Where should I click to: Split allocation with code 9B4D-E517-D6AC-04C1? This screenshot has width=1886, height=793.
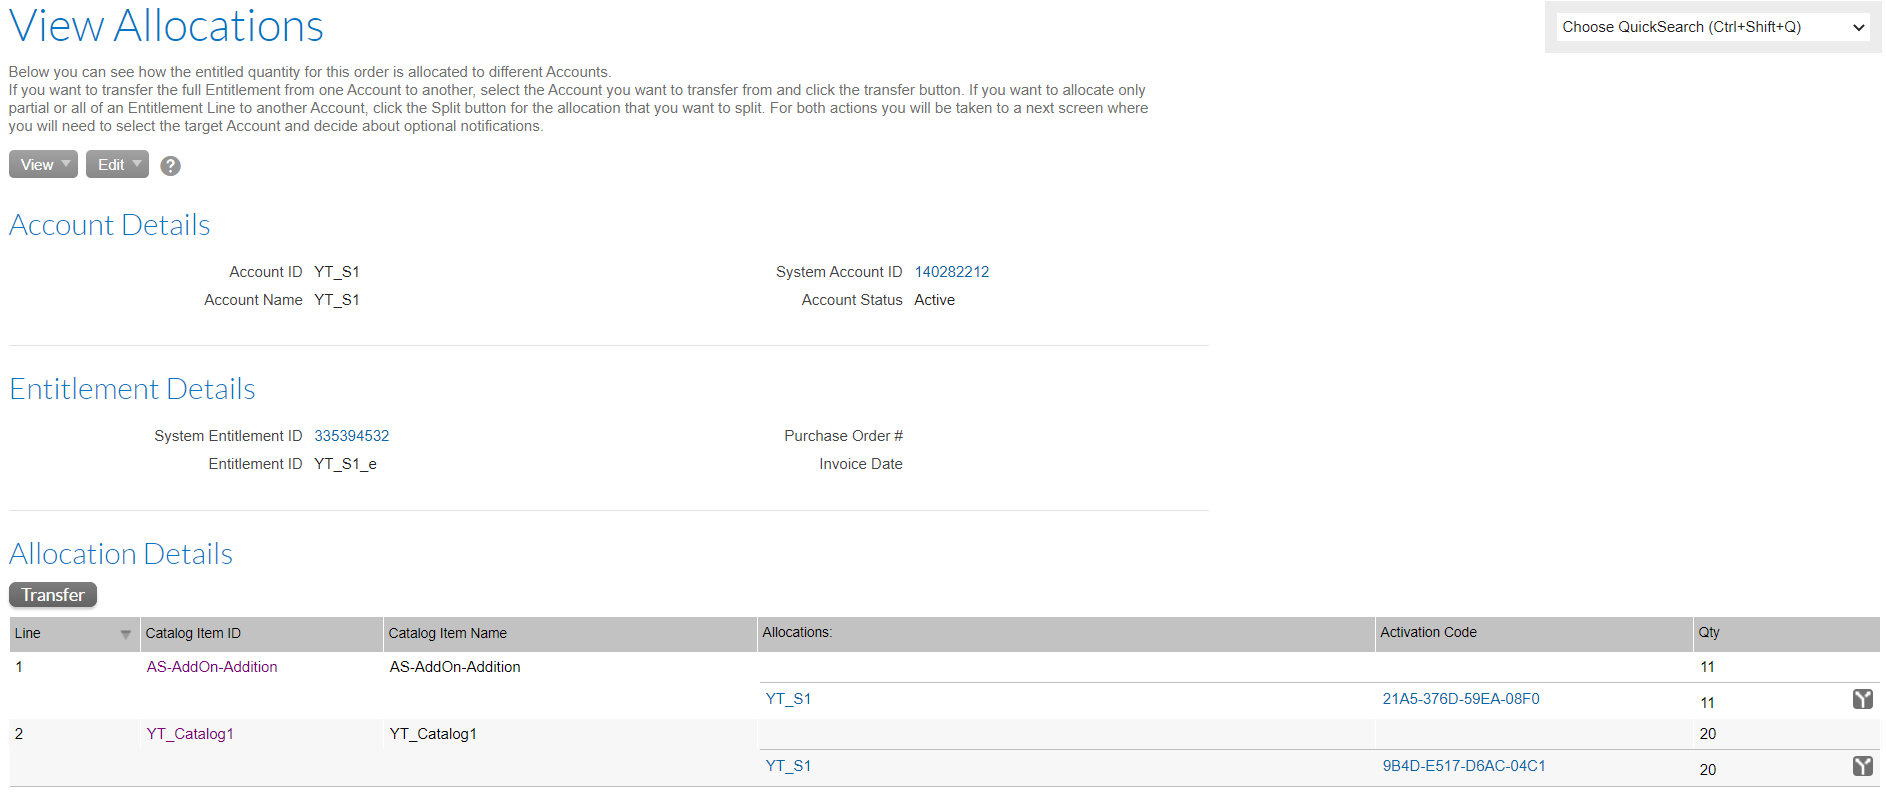coord(1862,766)
